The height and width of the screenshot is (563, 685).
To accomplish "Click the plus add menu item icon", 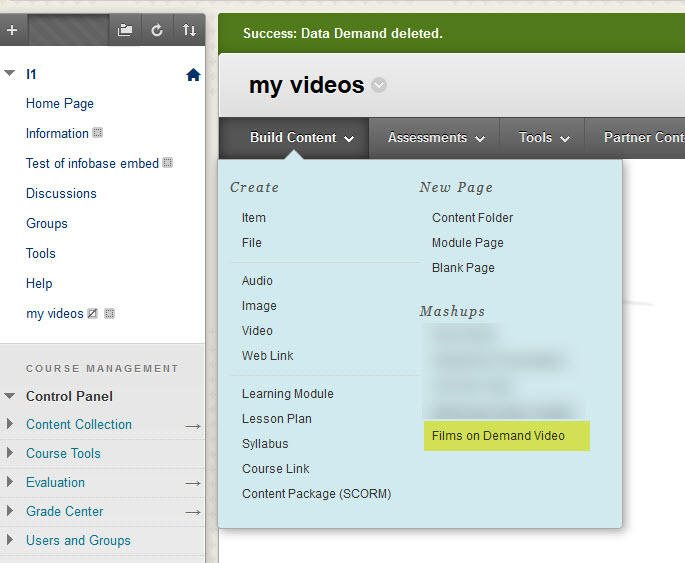I will pos(12,30).
